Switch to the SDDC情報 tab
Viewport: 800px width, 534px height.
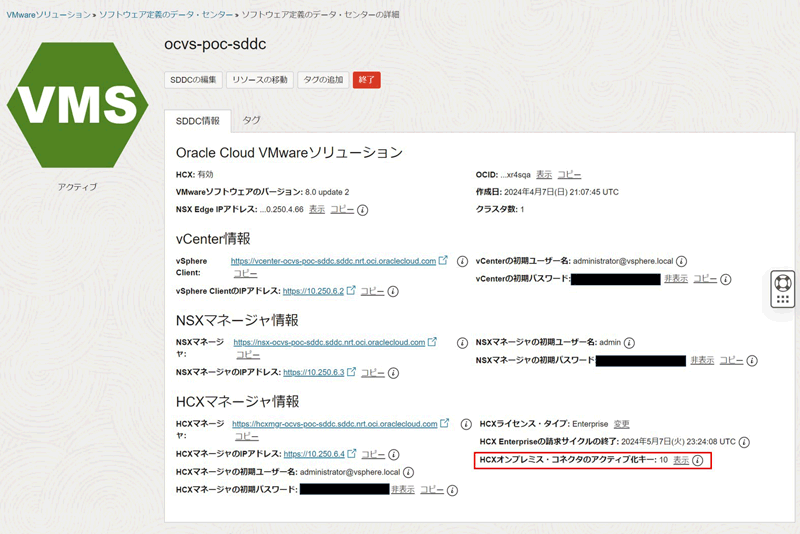(197, 121)
